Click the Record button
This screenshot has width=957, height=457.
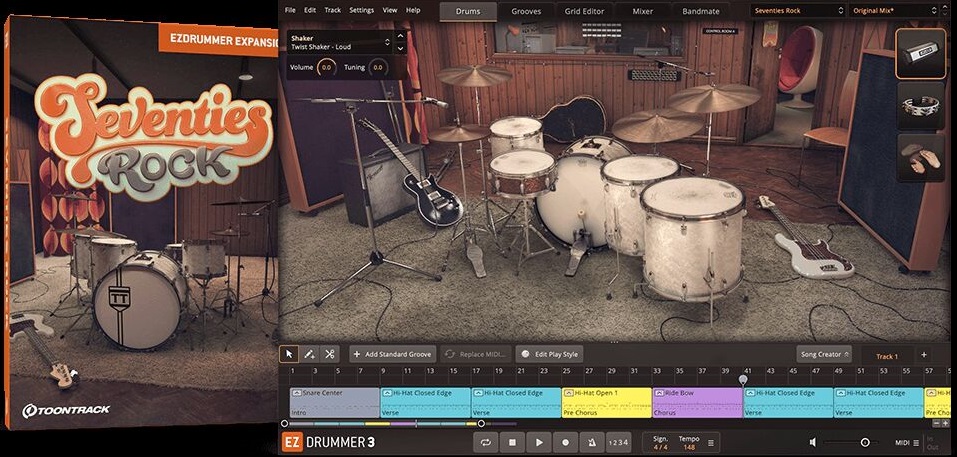point(565,442)
